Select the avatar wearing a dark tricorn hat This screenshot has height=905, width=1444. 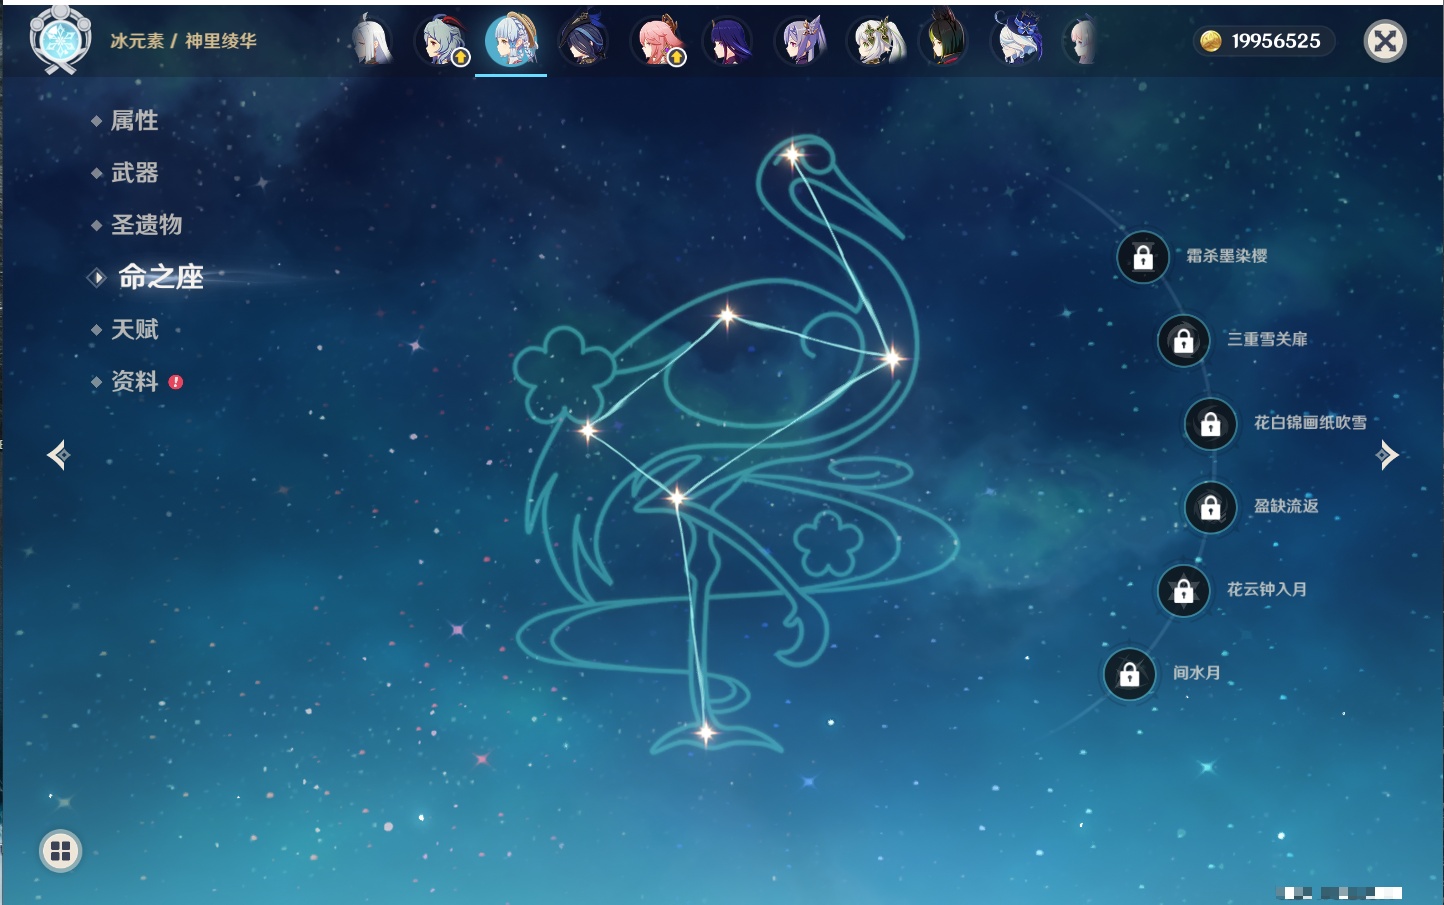tap(583, 41)
